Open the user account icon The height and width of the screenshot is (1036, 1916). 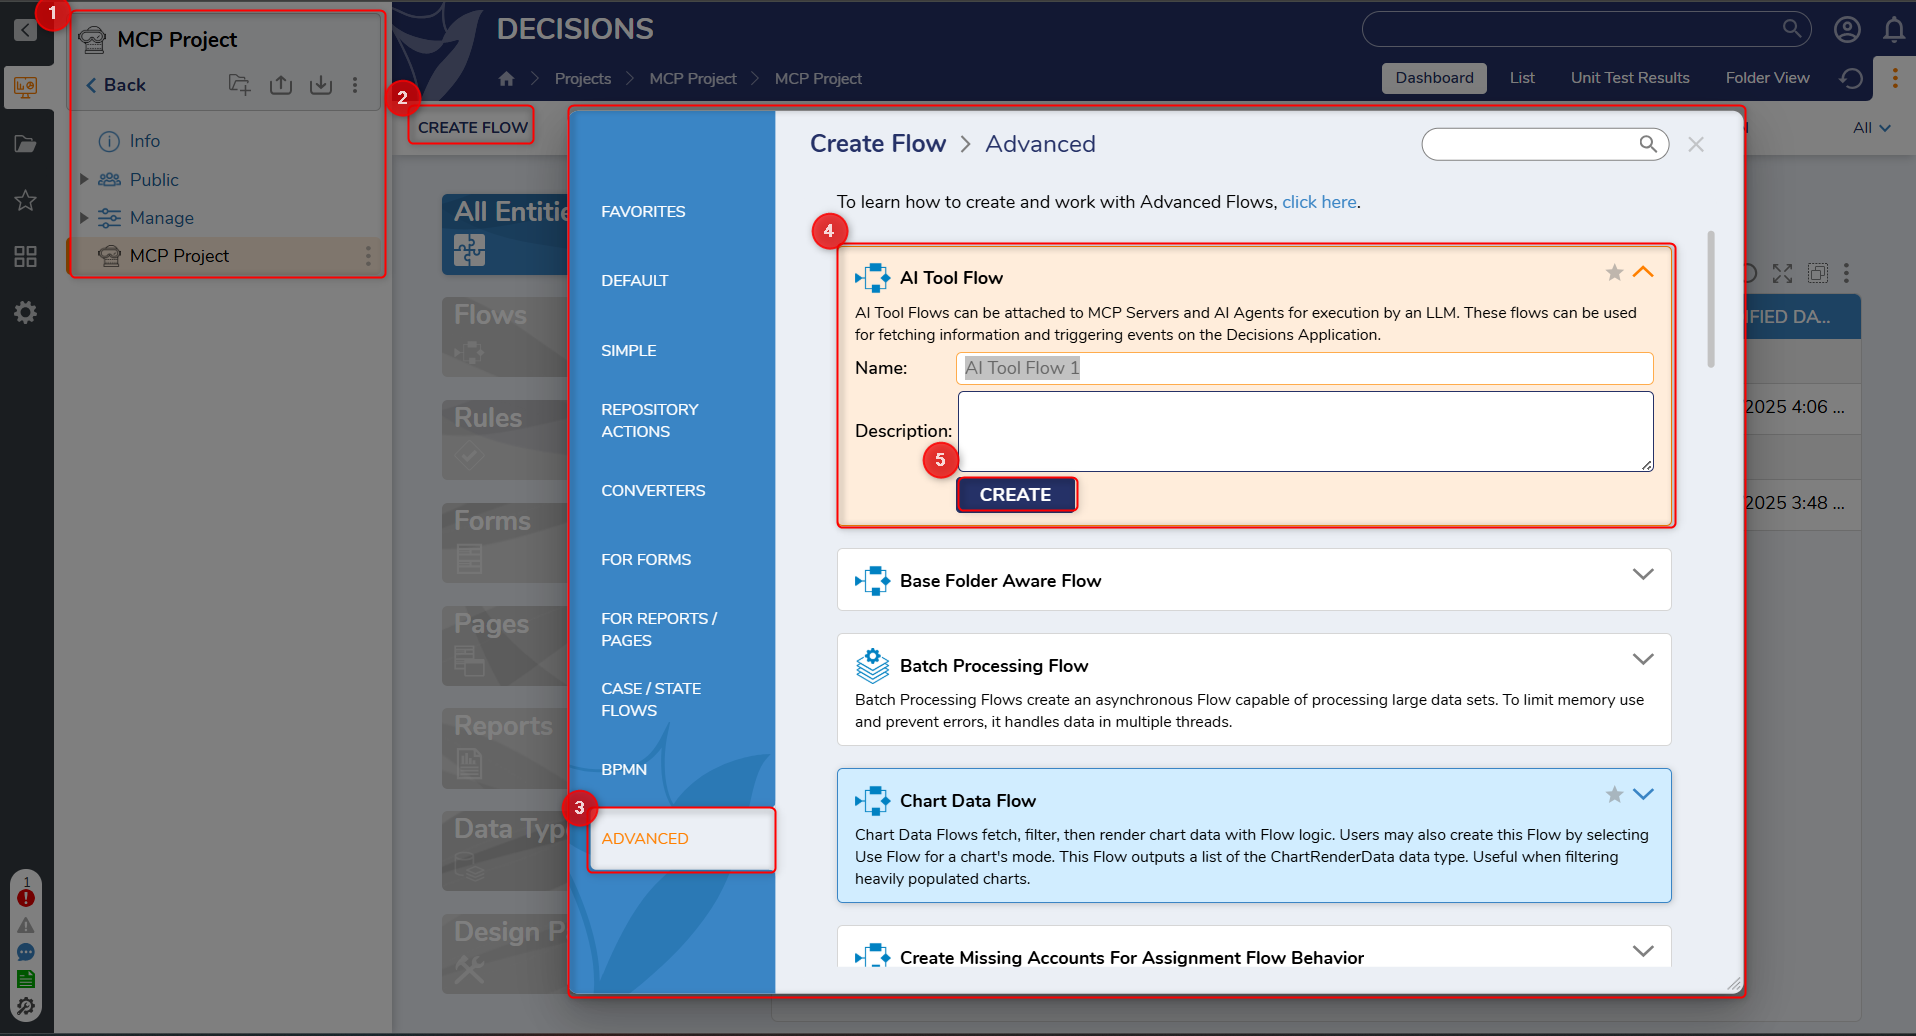[x=1847, y=29]
